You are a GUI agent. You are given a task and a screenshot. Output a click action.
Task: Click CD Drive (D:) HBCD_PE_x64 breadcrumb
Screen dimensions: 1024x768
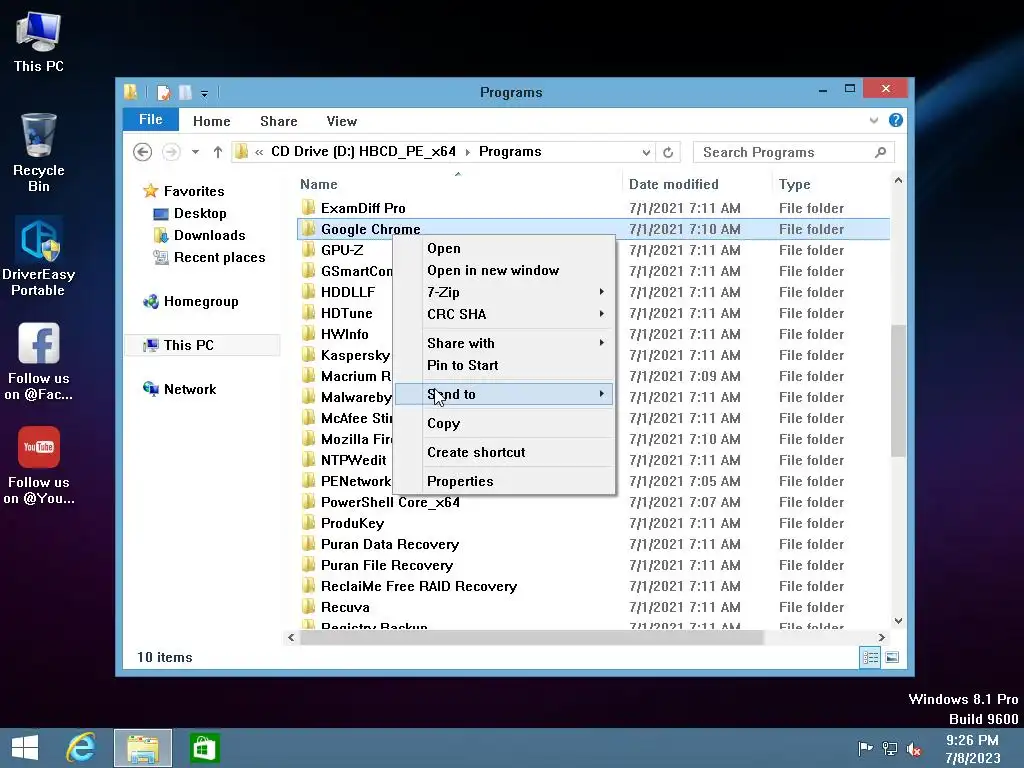[363, 152]
